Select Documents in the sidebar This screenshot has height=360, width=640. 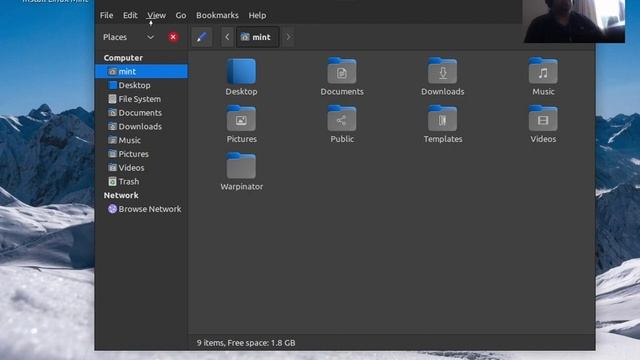(141, 113)
